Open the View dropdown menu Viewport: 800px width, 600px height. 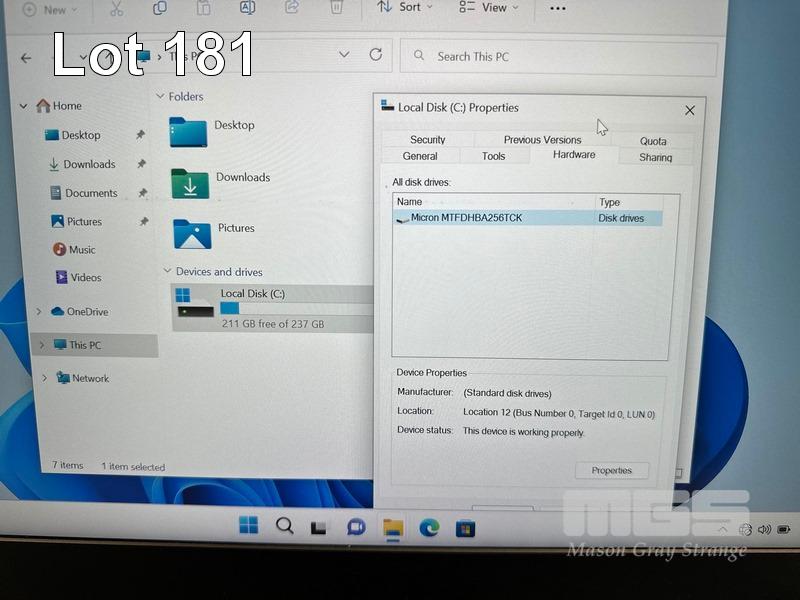(x=488, y=7)
